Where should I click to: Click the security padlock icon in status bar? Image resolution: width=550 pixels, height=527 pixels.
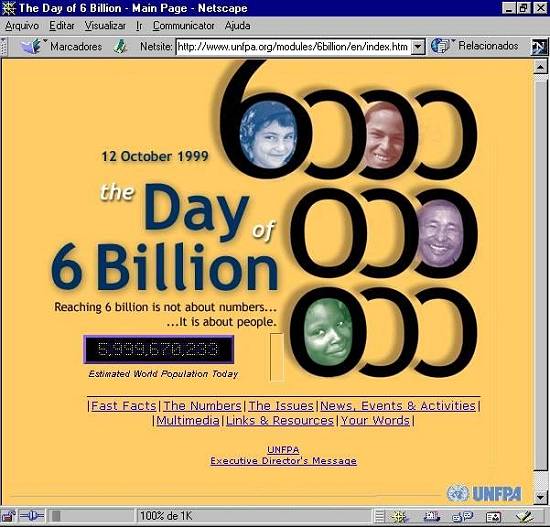[x=8, y=516]
